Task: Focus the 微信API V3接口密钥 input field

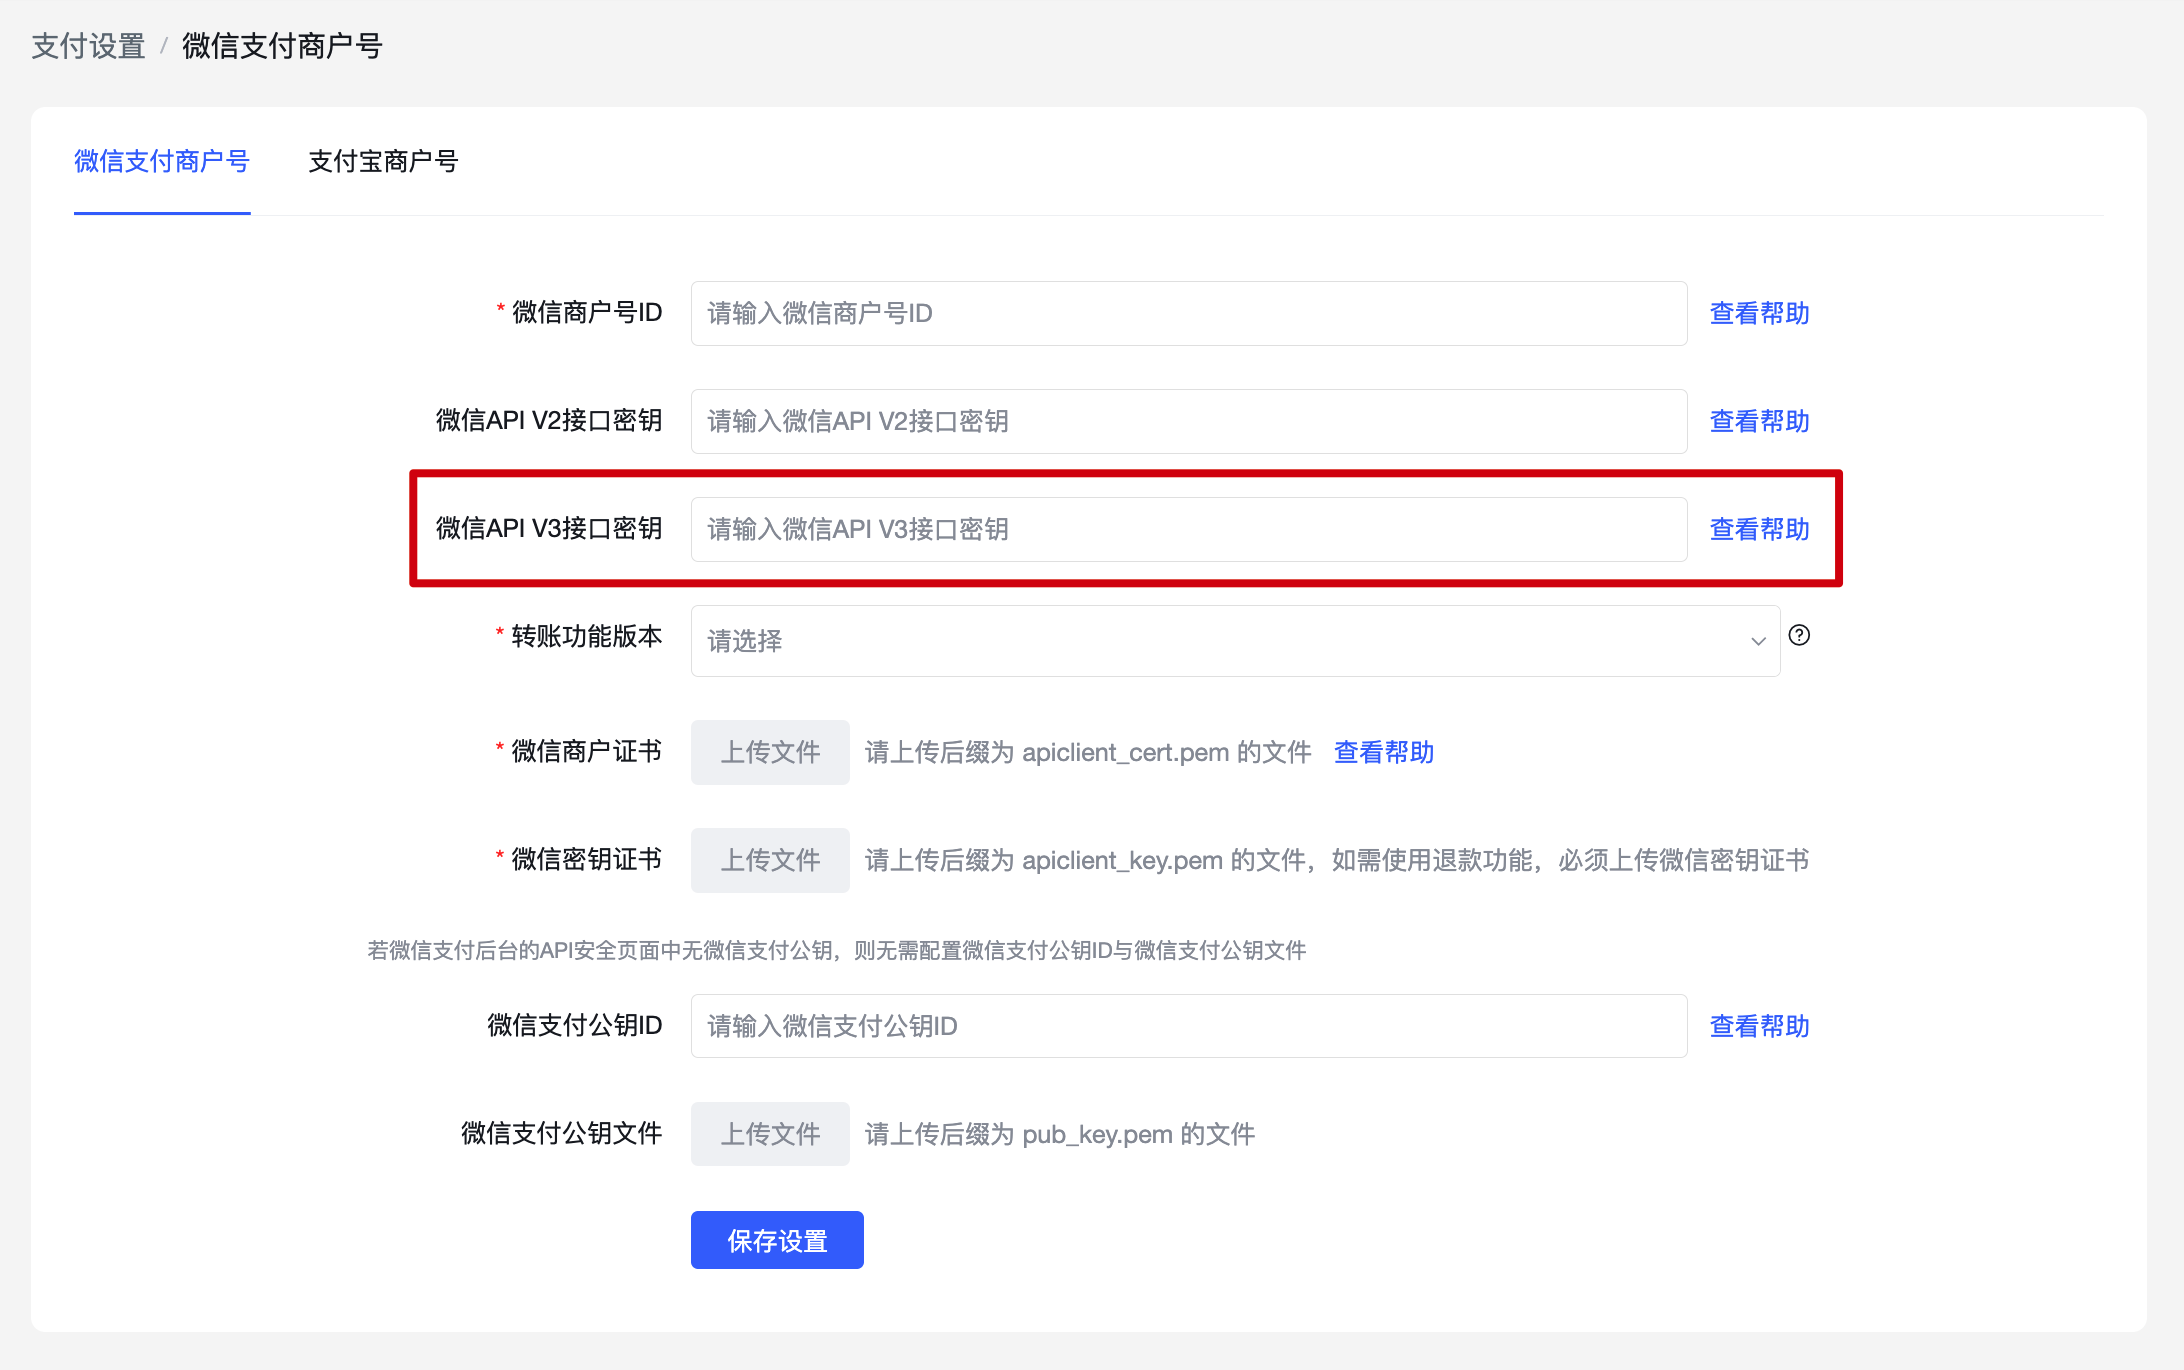Action: (x=1189, y=529)
